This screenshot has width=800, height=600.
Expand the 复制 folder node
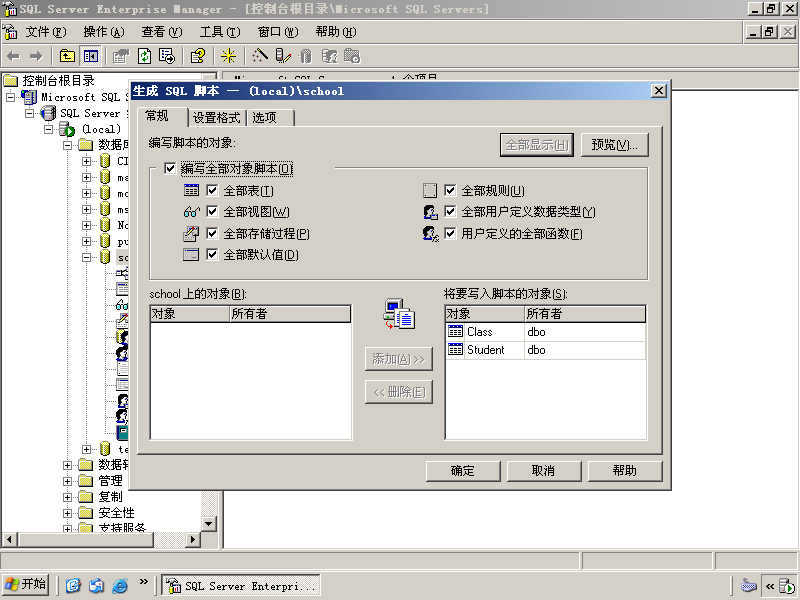click(67, 497)
